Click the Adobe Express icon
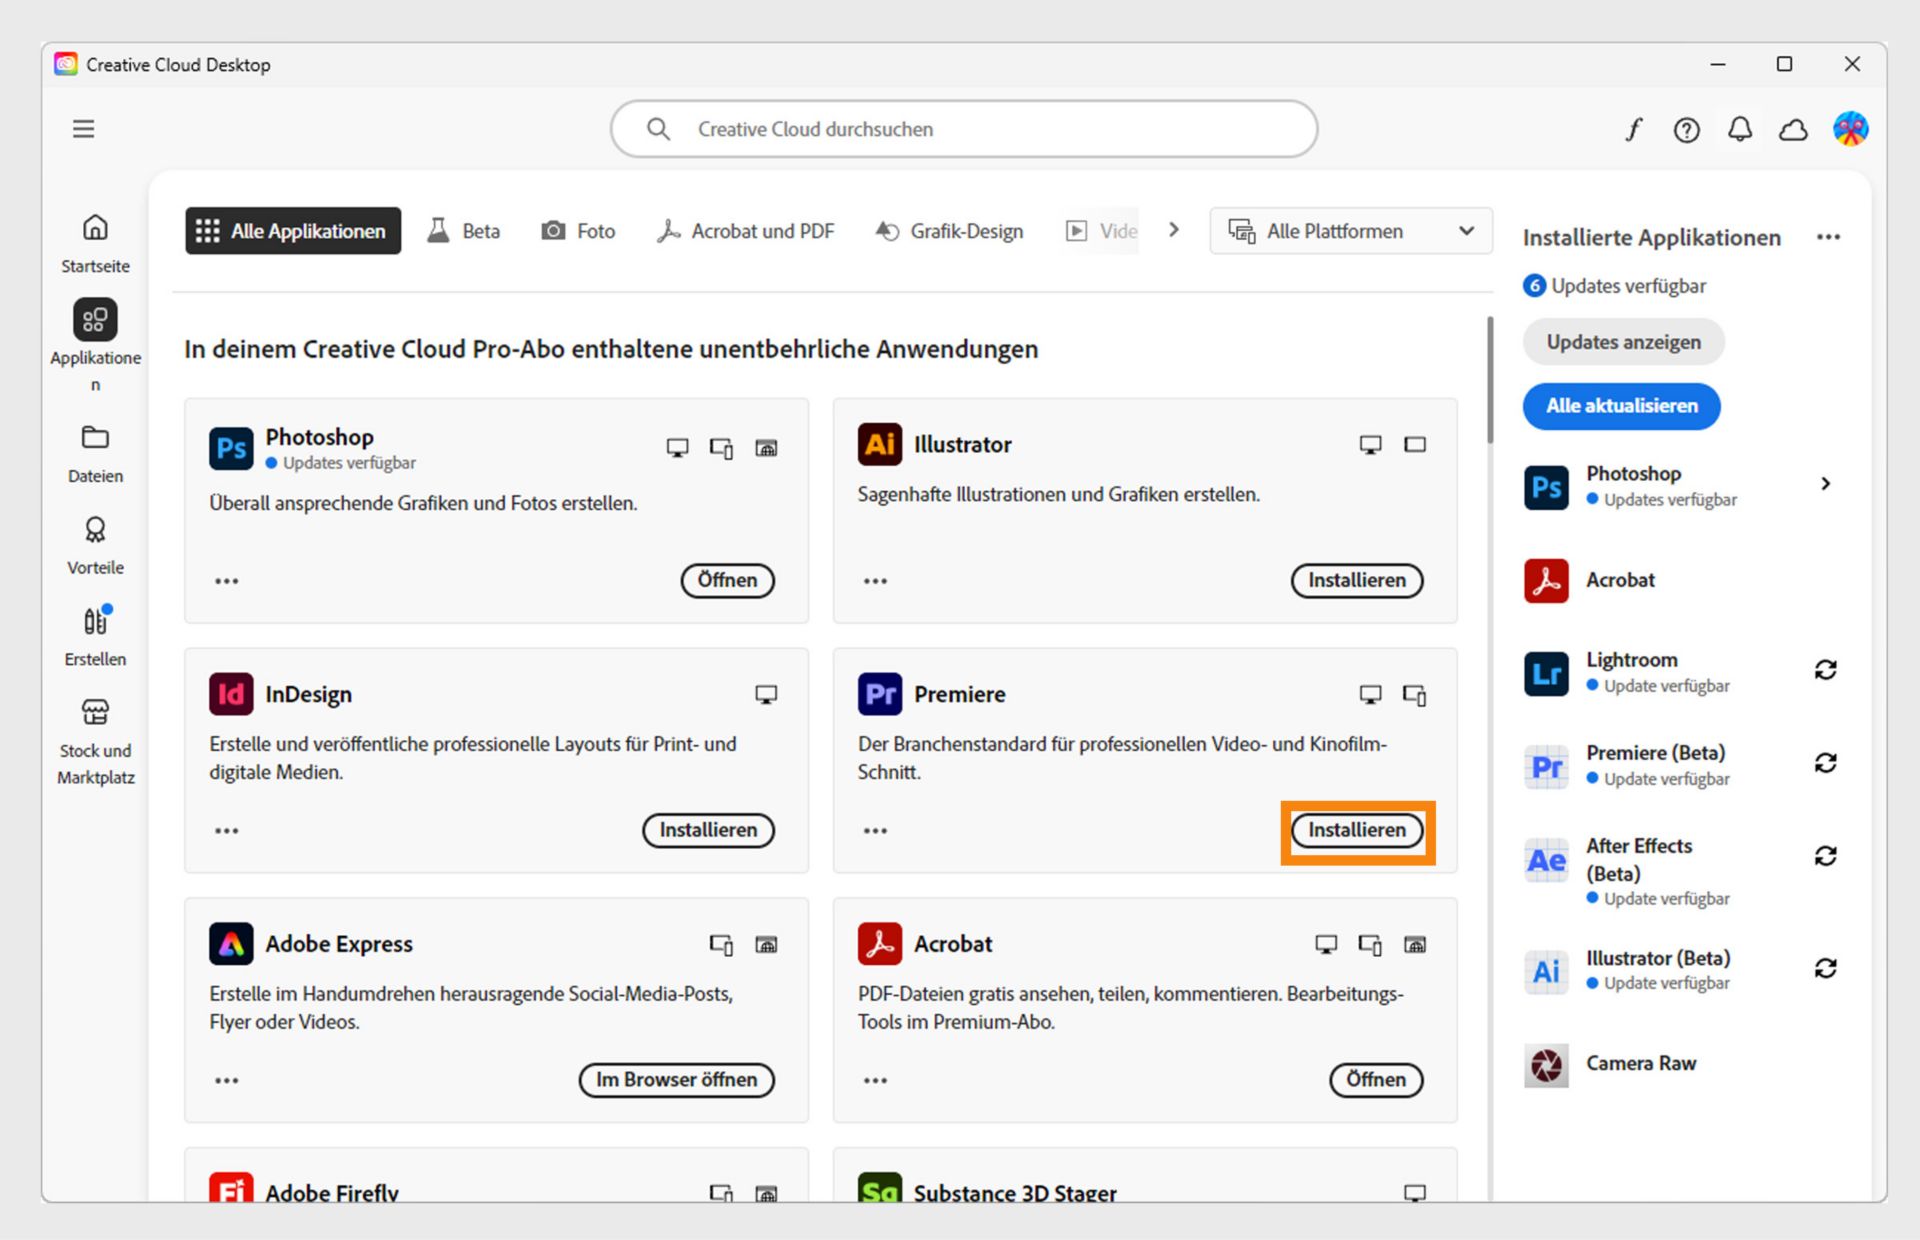Viewport: 1920px width, 1240px height. pyautogui.click(x=231, y=943)
